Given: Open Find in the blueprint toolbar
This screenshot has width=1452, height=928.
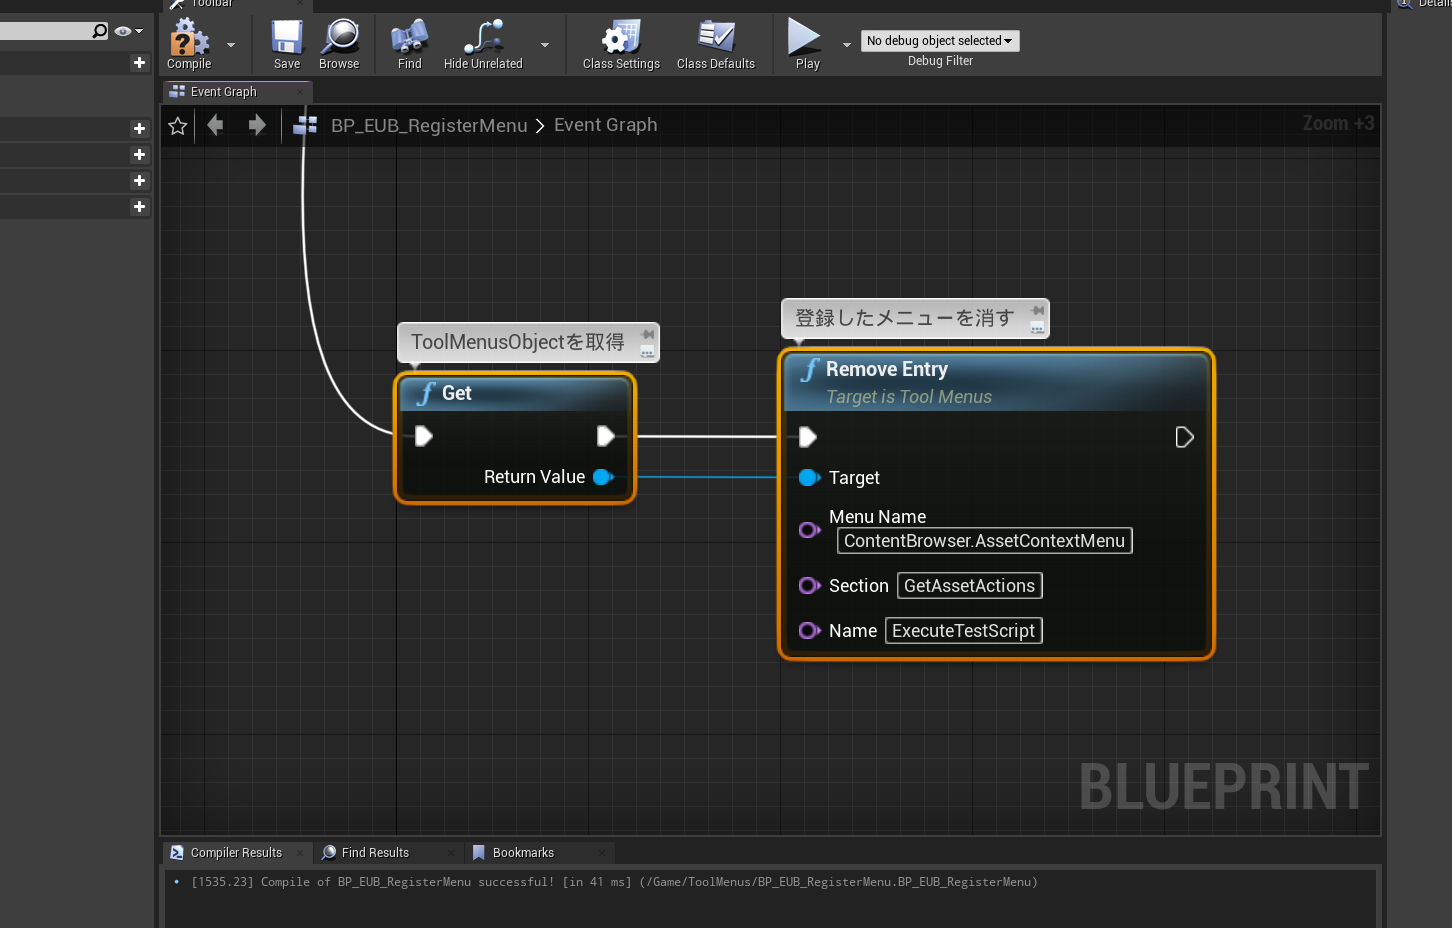Looking at the screenshot, I should click(408, 43).
